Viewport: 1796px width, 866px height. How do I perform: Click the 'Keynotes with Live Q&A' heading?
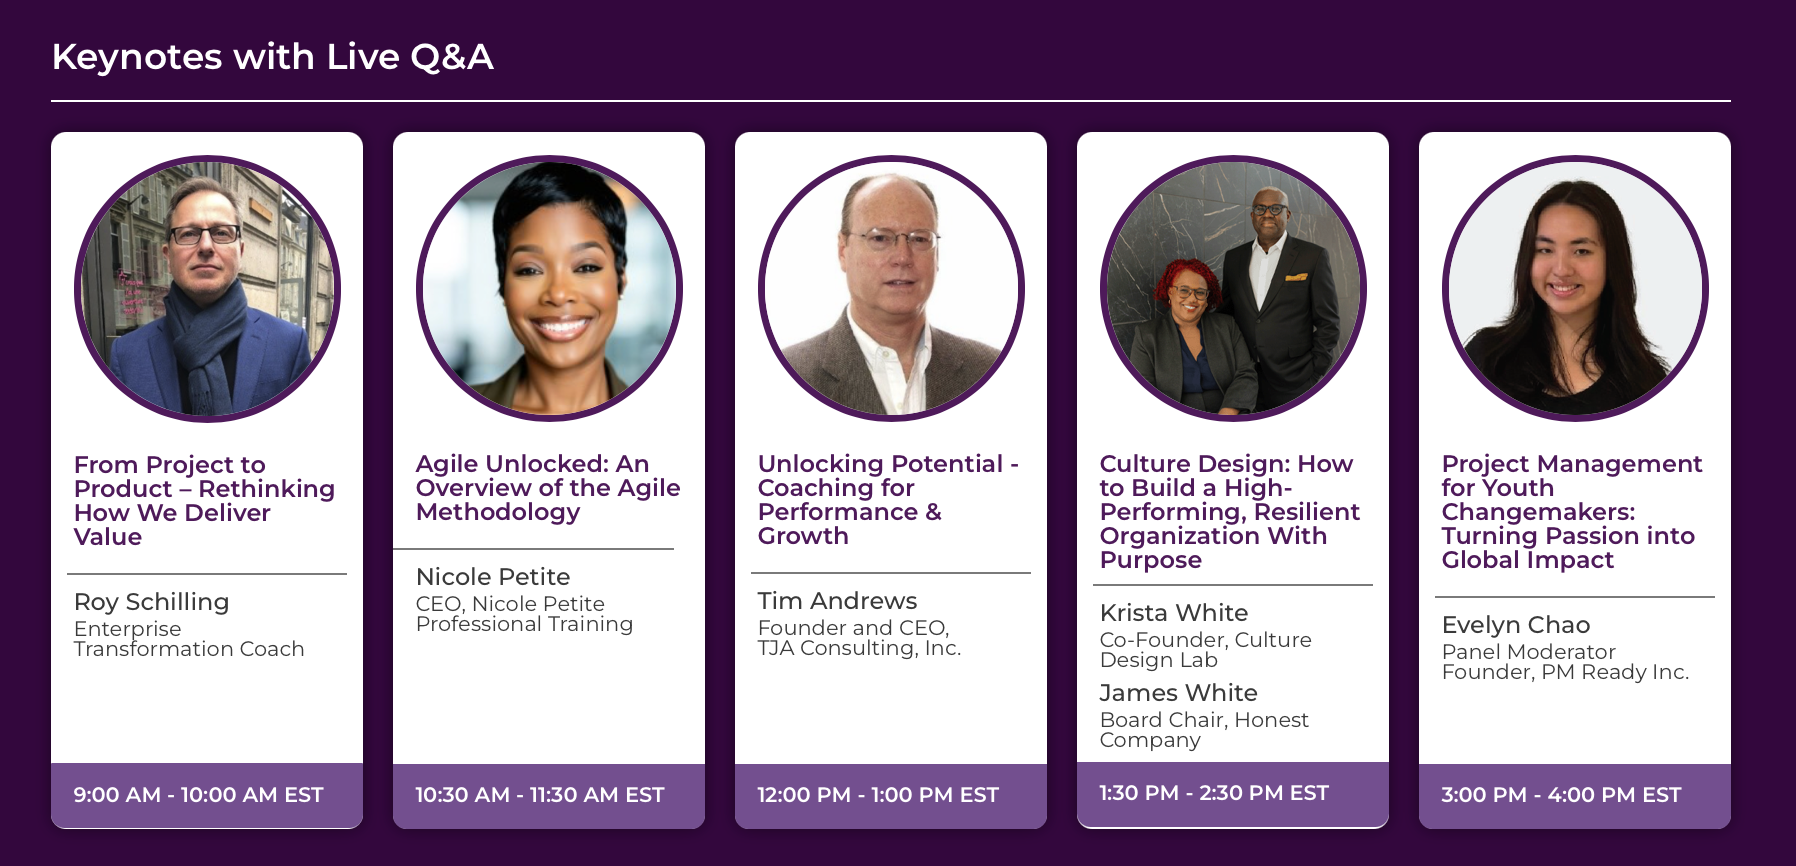click(x=272, y=57)
